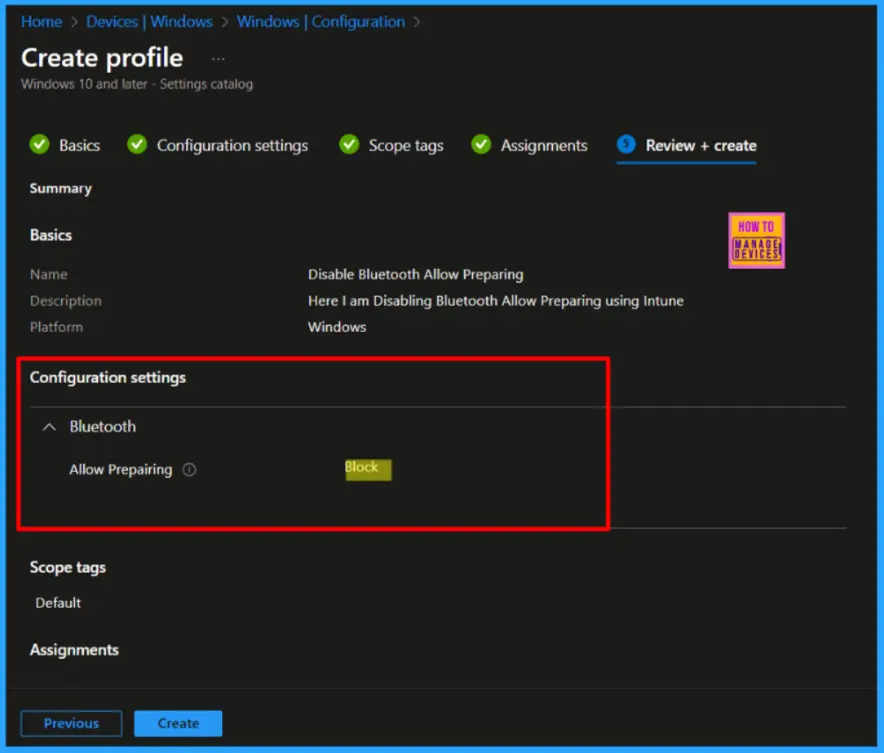Click the Bluetooth category label
Viewport: 884px width, 753px height.
pyautogui.click(x=103, y=427)
